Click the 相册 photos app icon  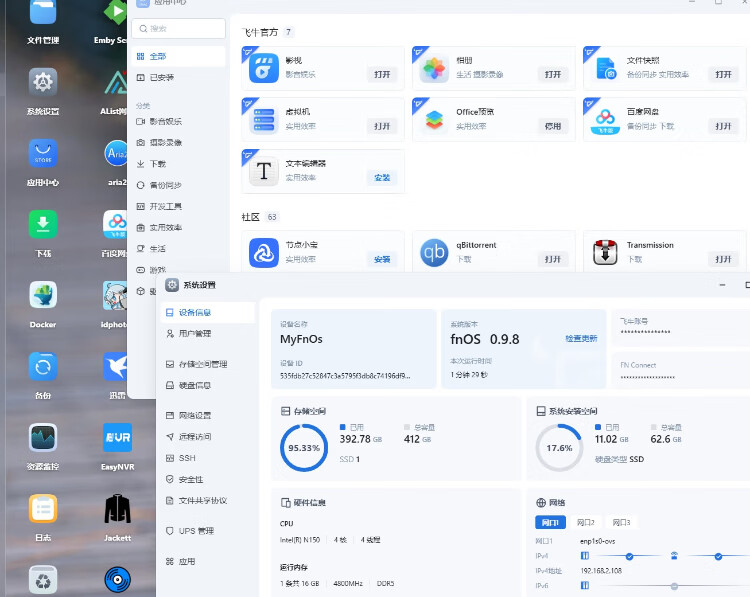point(434,69)
